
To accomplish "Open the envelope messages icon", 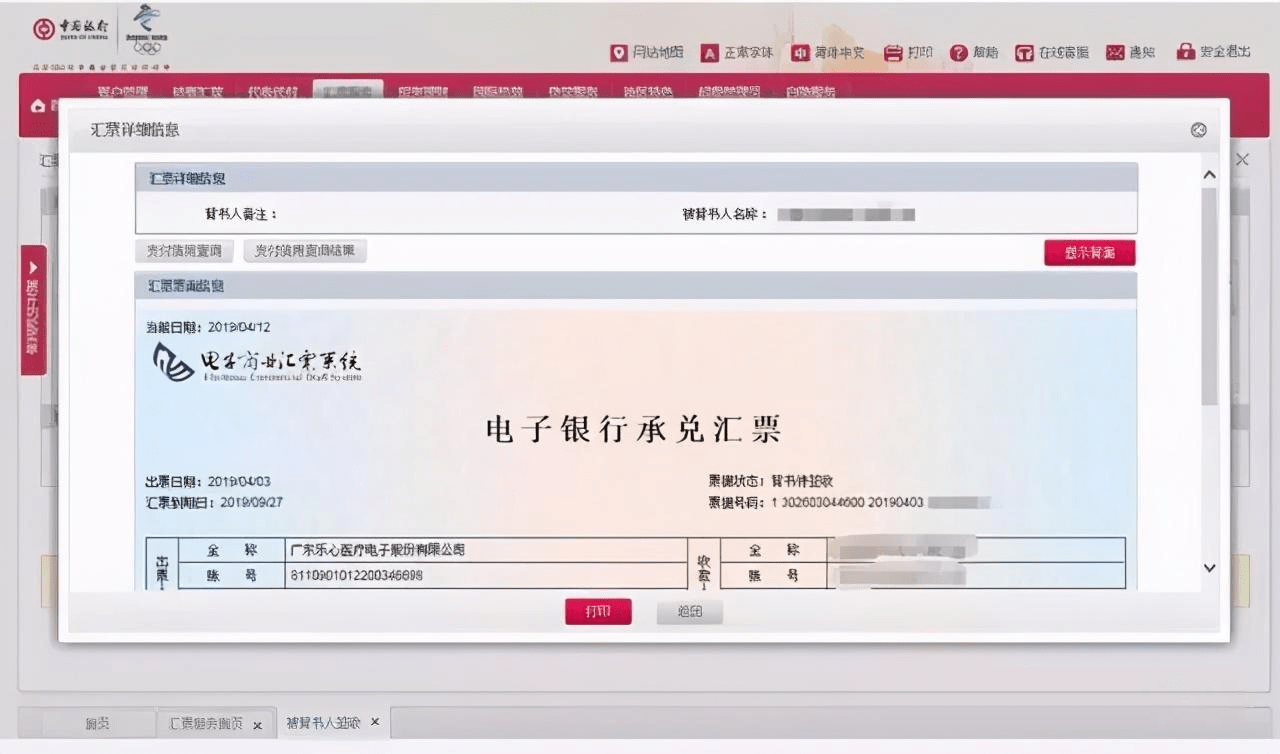I will 1116,53.
